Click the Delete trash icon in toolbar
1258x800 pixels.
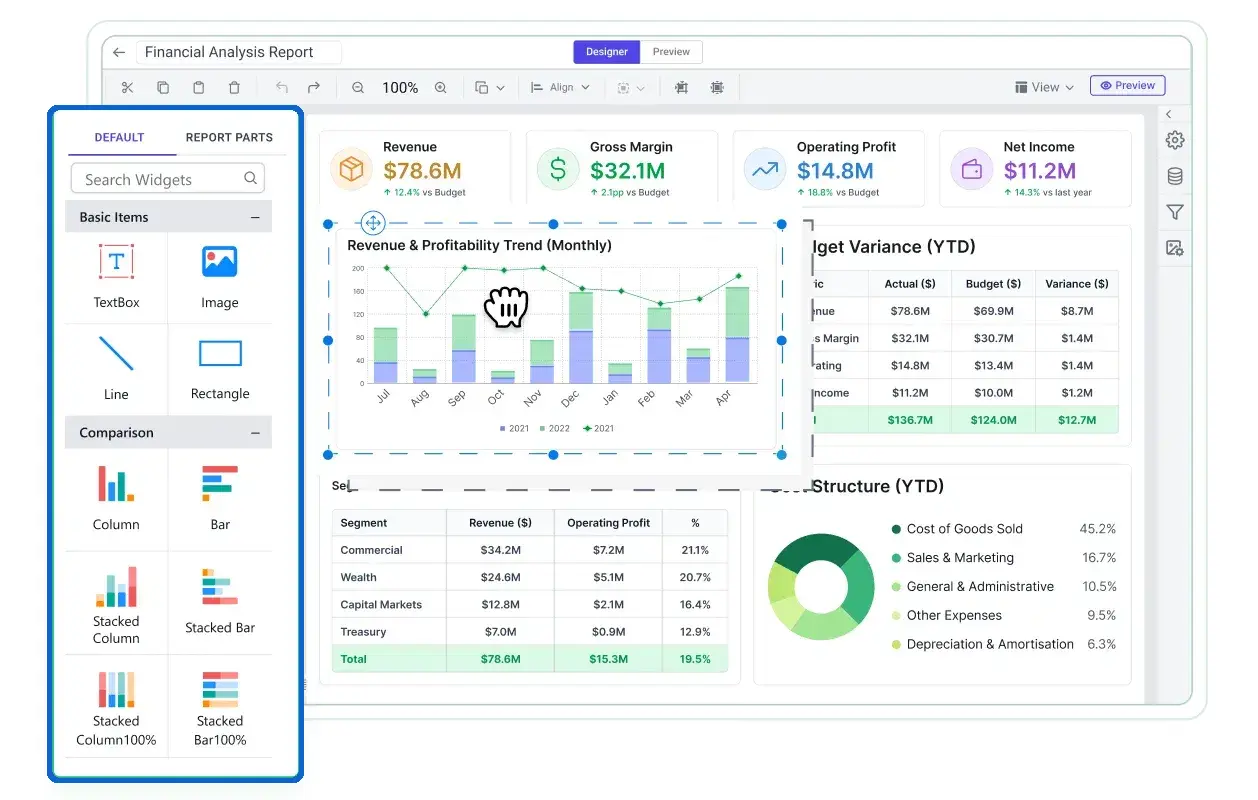coord(234,88)
